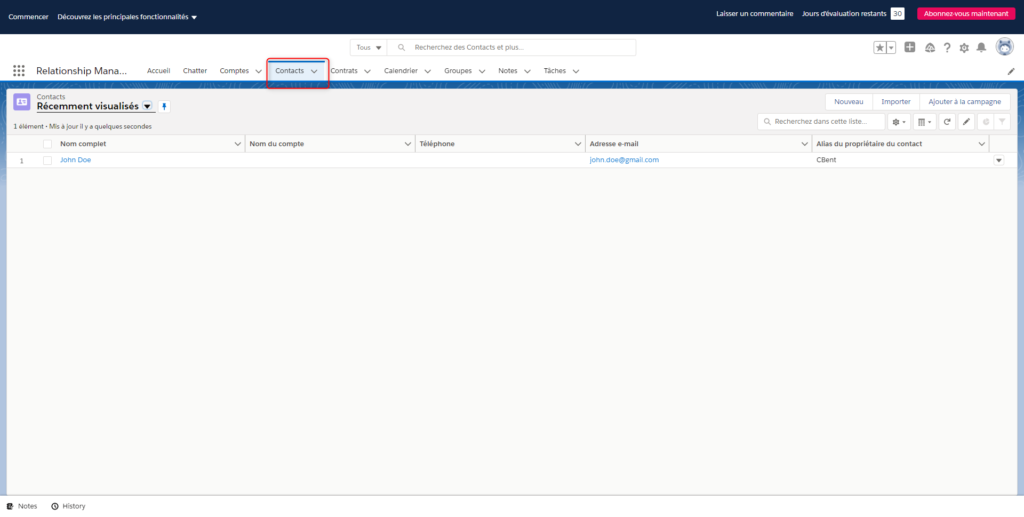Click Ajouter à la campagne button
The width and height of the screenshot is (1024, 517).
click(965, 102)
